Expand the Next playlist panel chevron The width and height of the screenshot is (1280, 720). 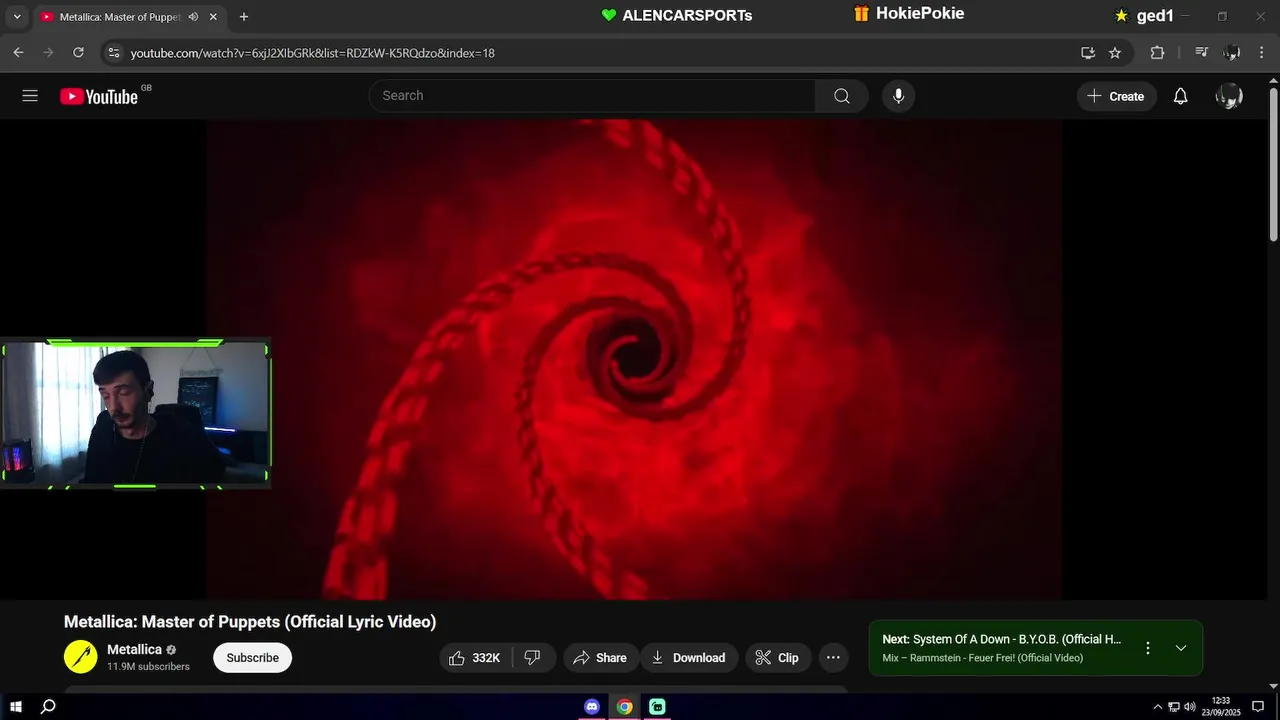pos(1181,648)
